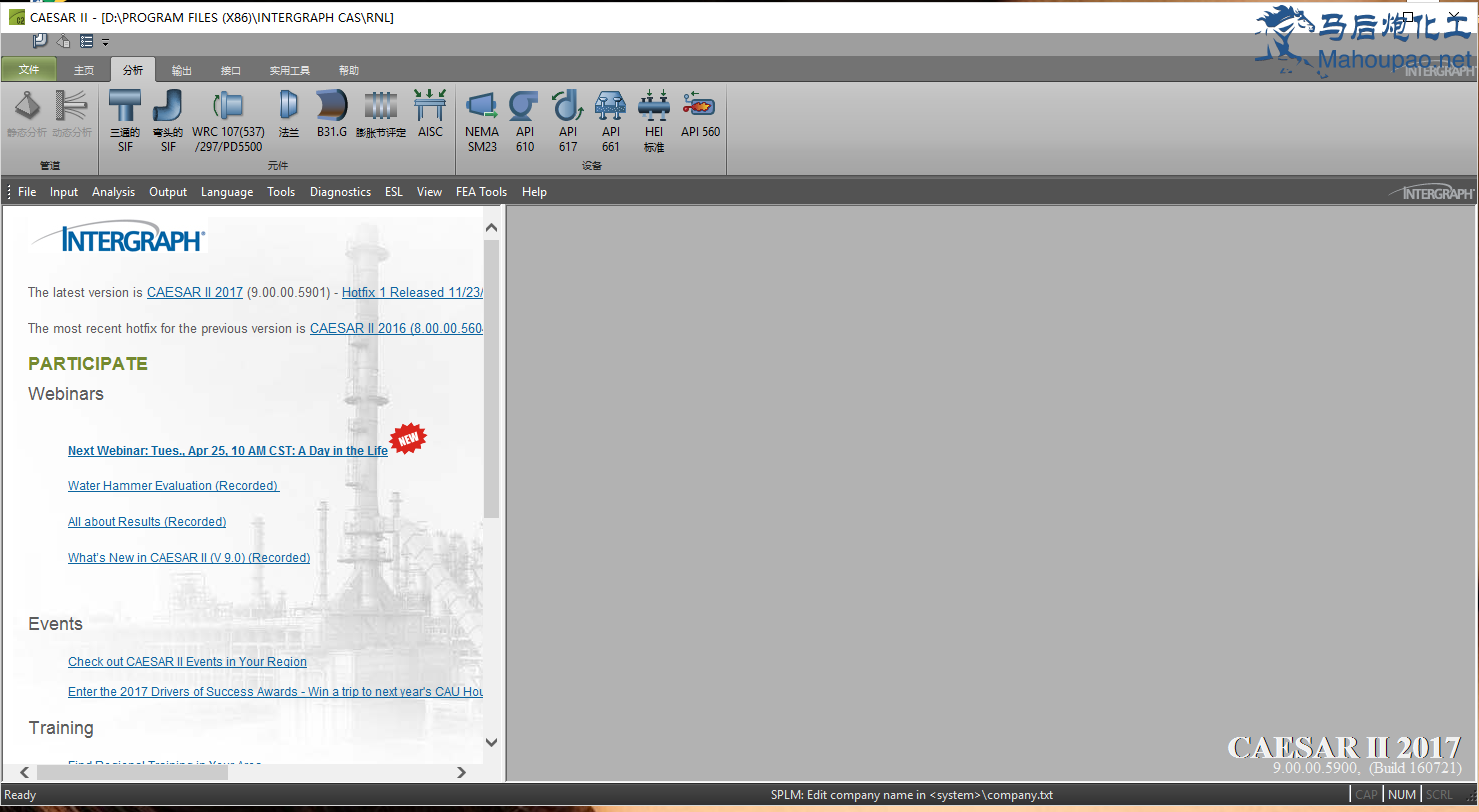Select the 分析 ribbon tab
Image resolution: width=1479 pixels, height=812 pixels.
(133, 70)
